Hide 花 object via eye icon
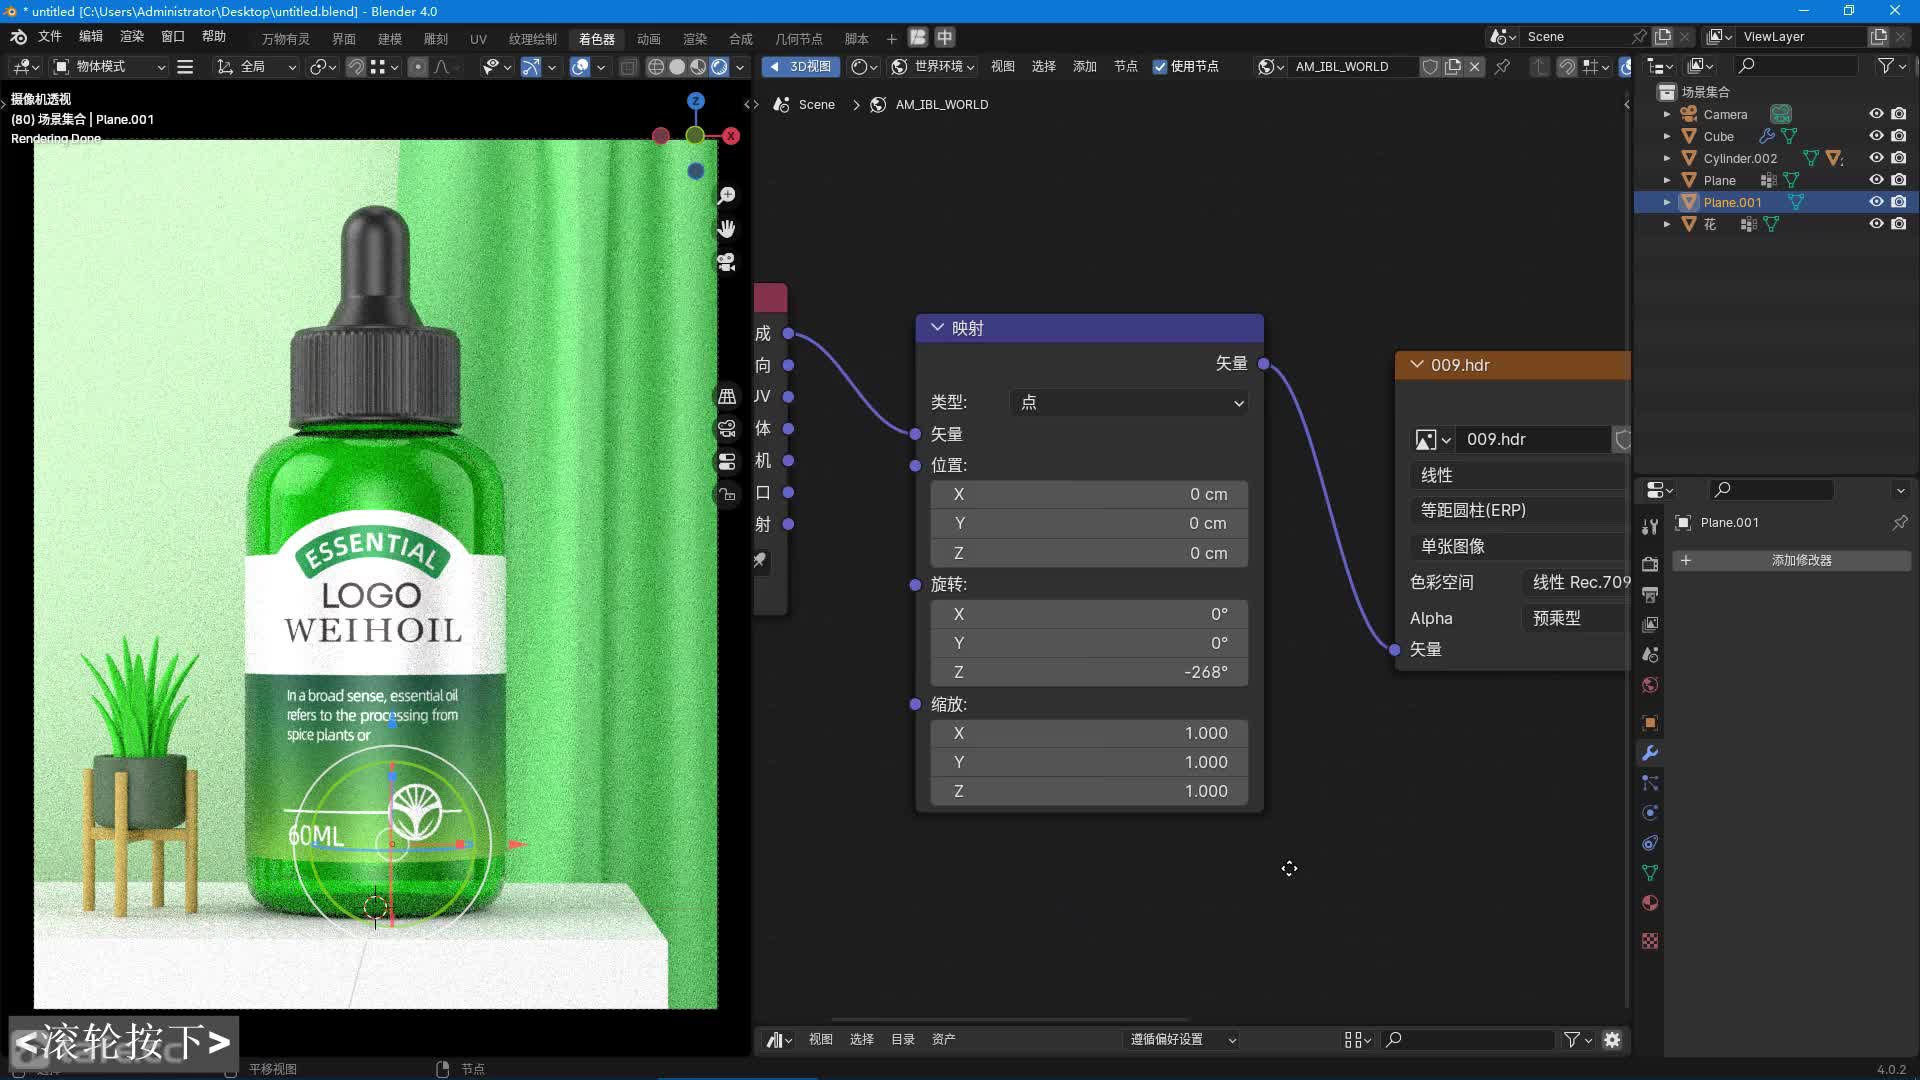1920x1080 pixels. [x=1876, y=224]
